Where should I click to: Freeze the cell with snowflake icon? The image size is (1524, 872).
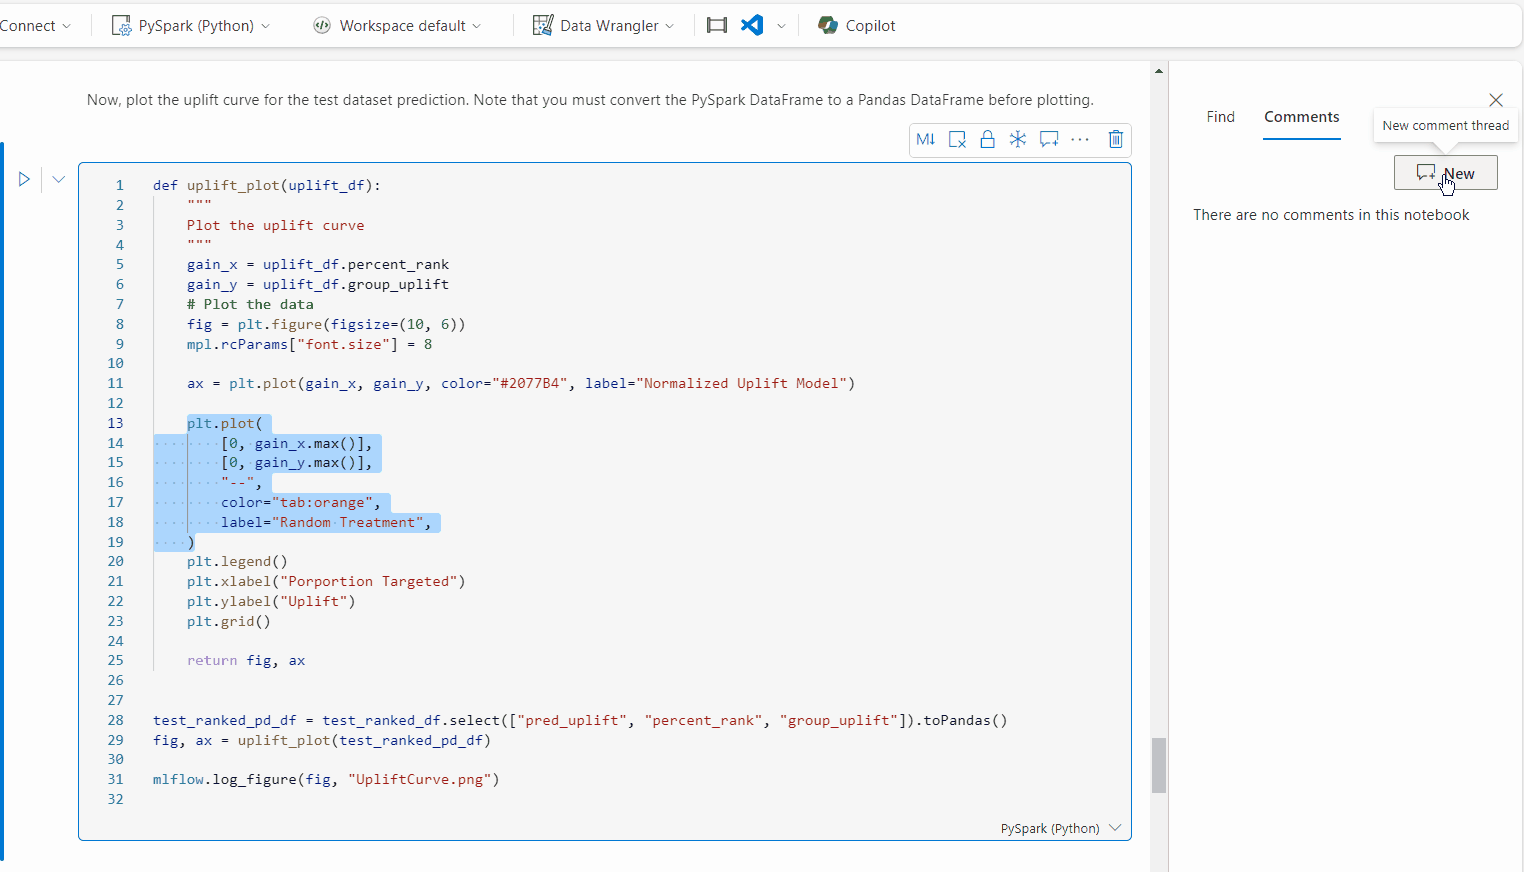tap(1017, 139)
